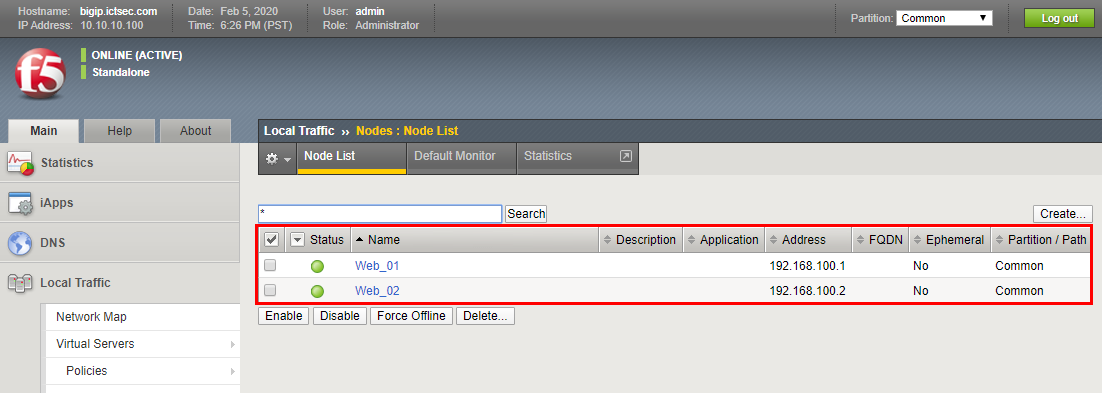
Task: Click sort arrow icon on Name column
Action: click(359, 240)
